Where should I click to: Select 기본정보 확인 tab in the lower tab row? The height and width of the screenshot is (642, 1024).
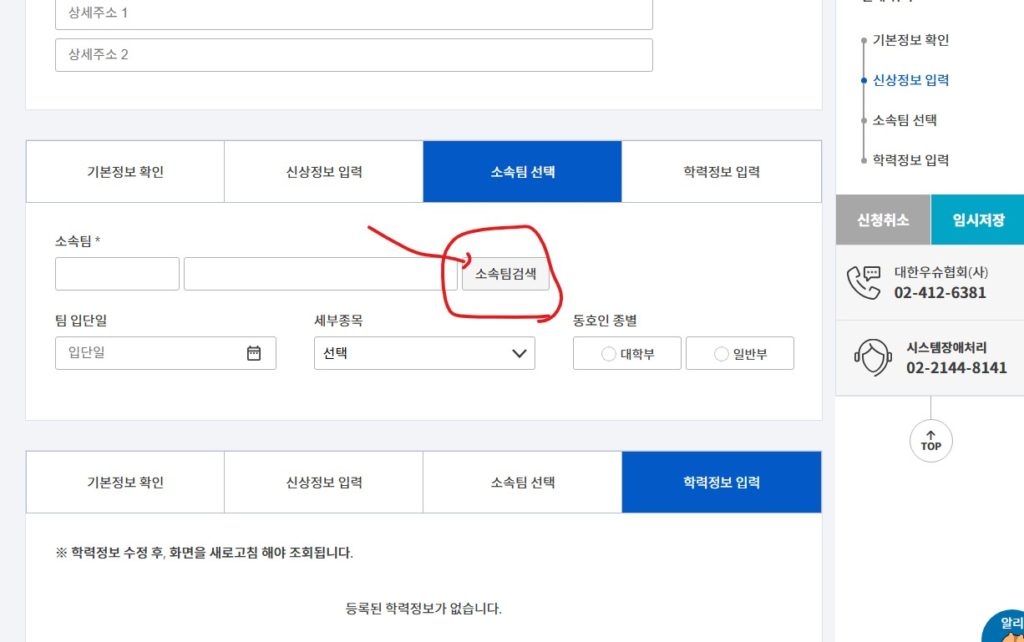point(125,482)
